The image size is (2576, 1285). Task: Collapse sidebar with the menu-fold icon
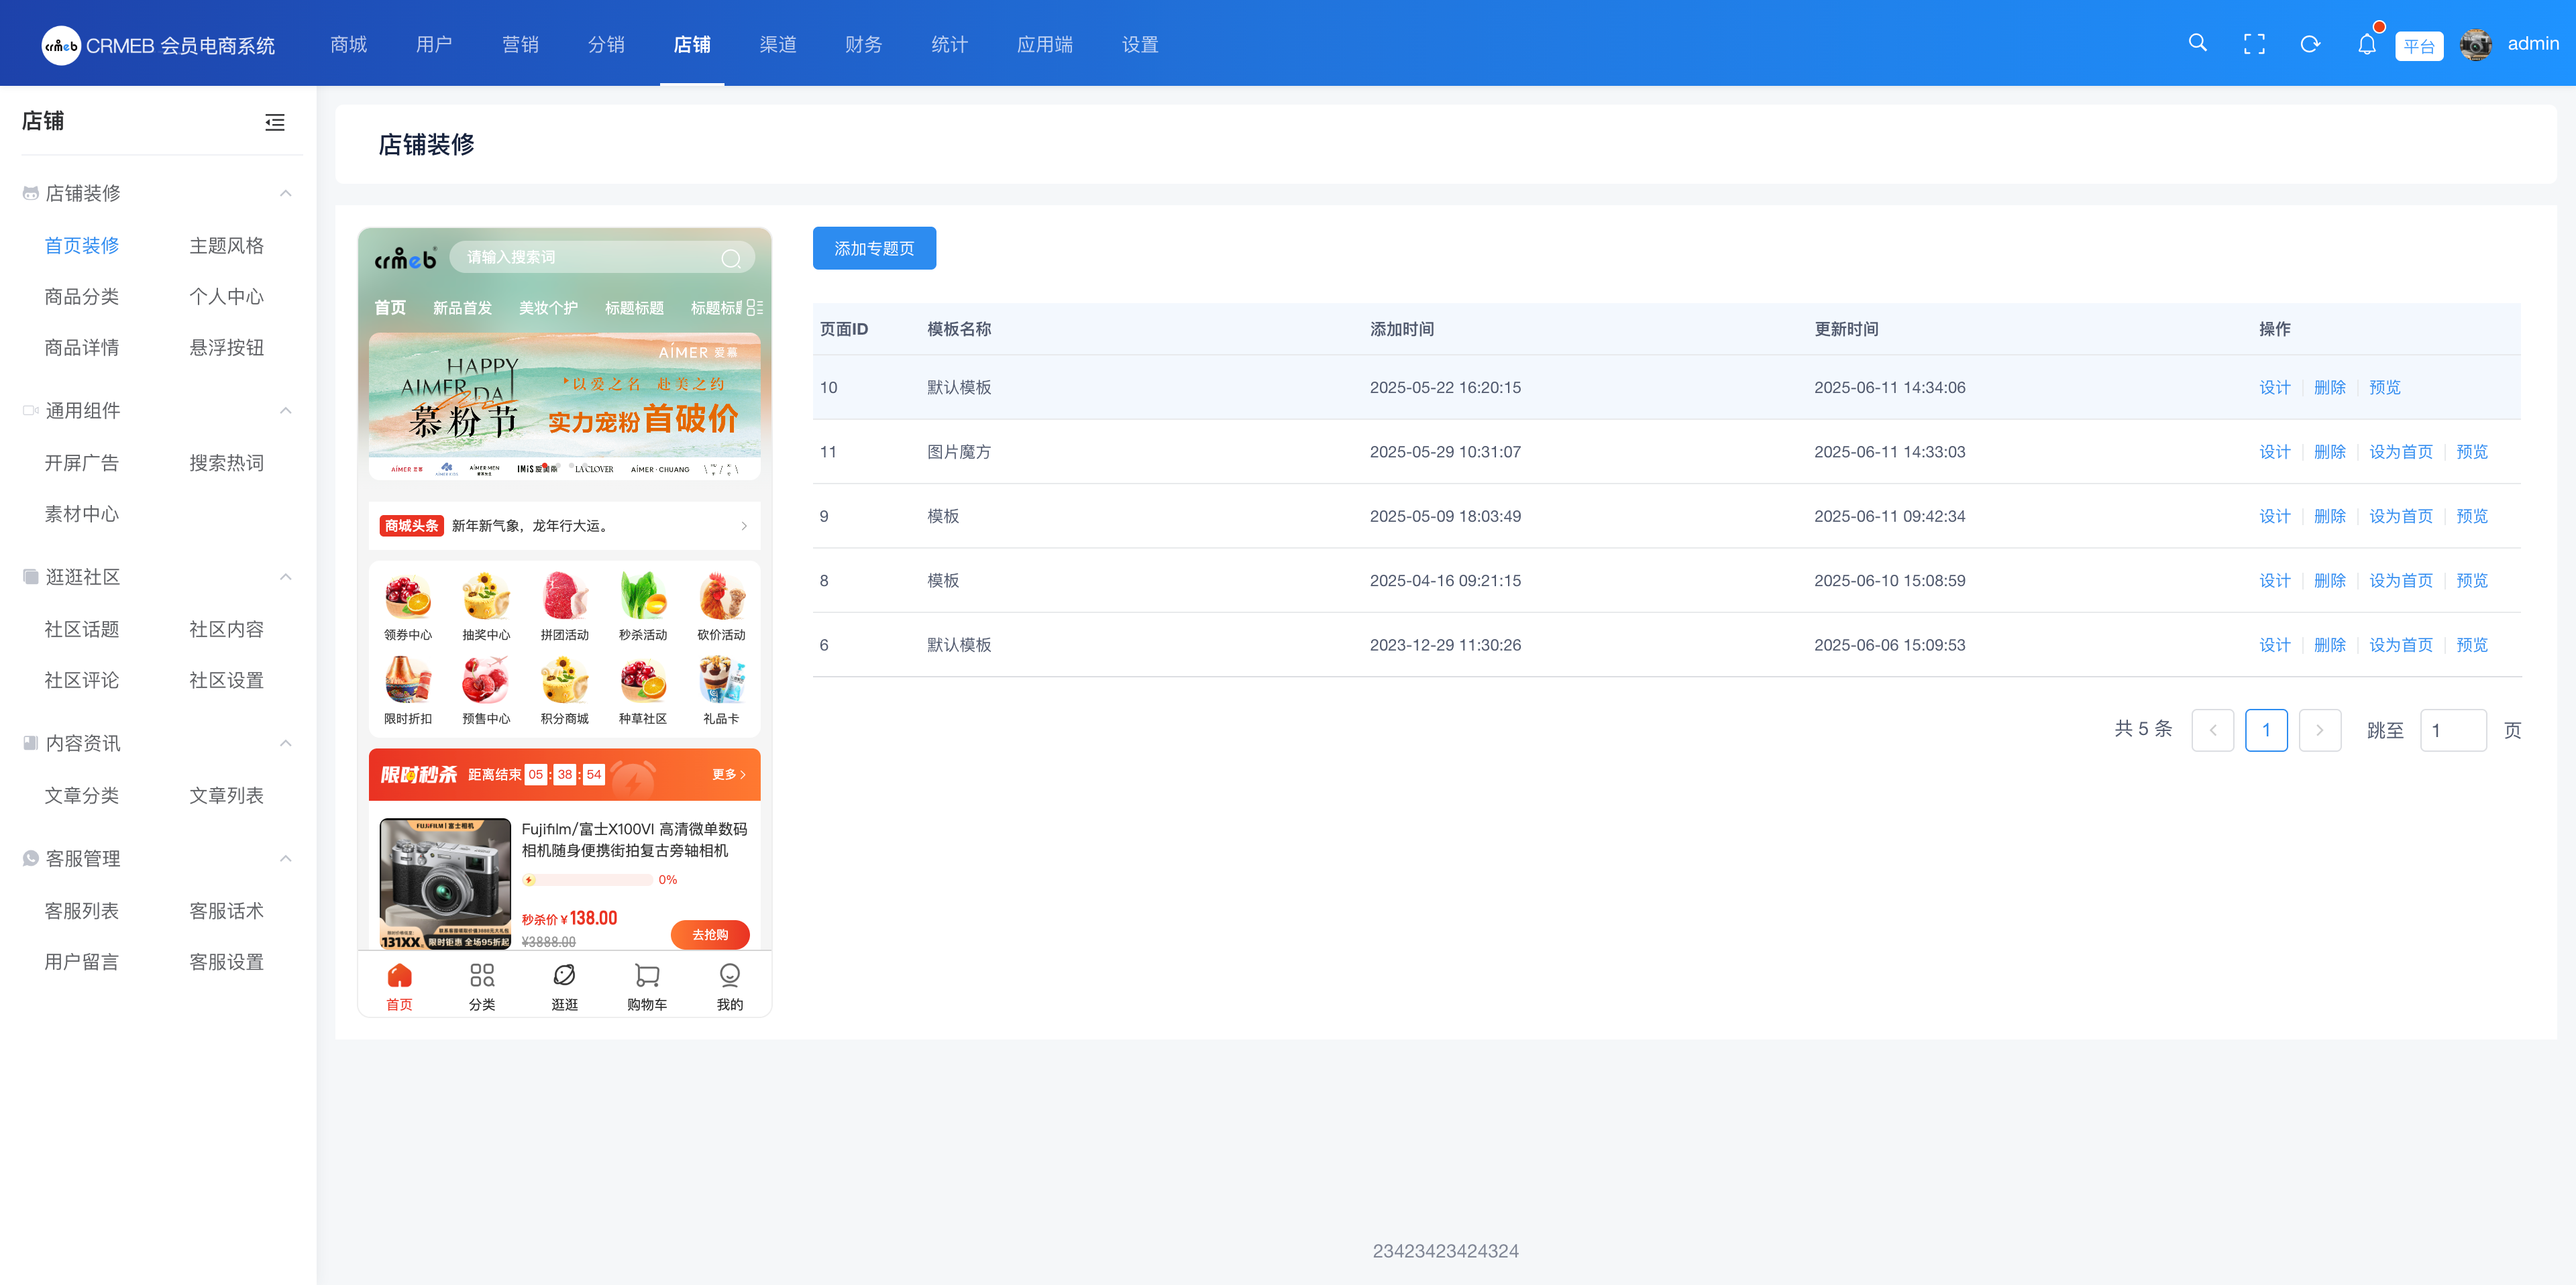tap(275, 122)
